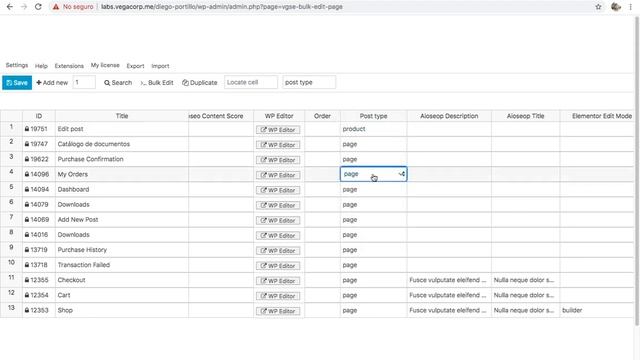The height and width of the screenshot is (360, 640).
Task: Click lock icon for ID 19751
Action: (27, 129)
